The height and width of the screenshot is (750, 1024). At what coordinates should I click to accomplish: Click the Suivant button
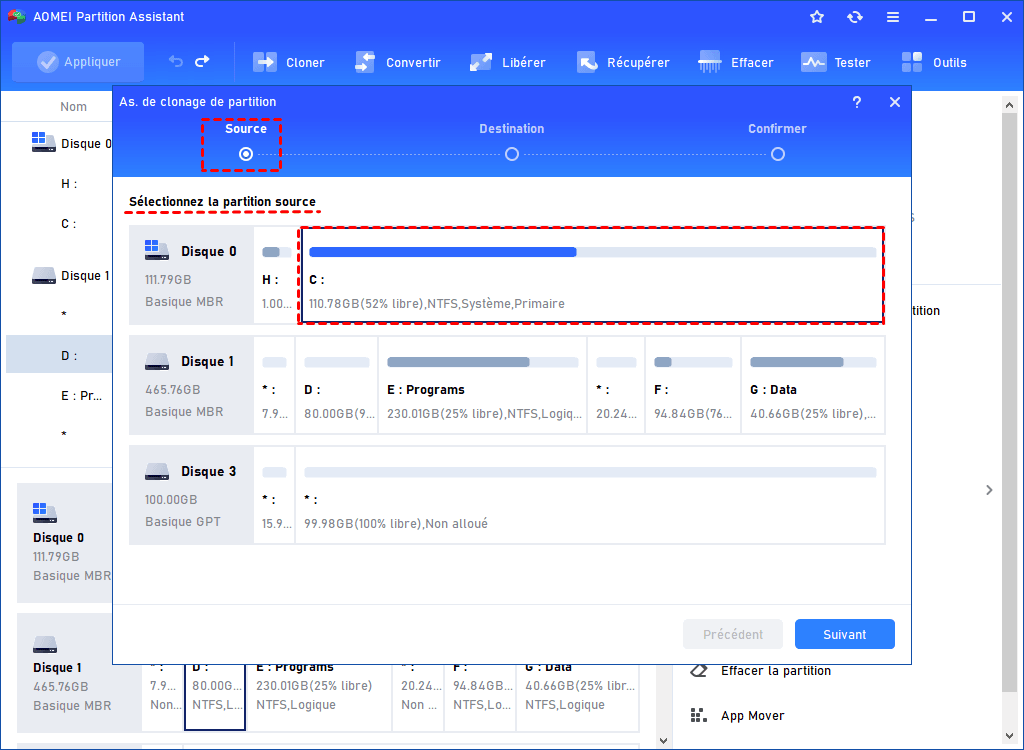844,634
